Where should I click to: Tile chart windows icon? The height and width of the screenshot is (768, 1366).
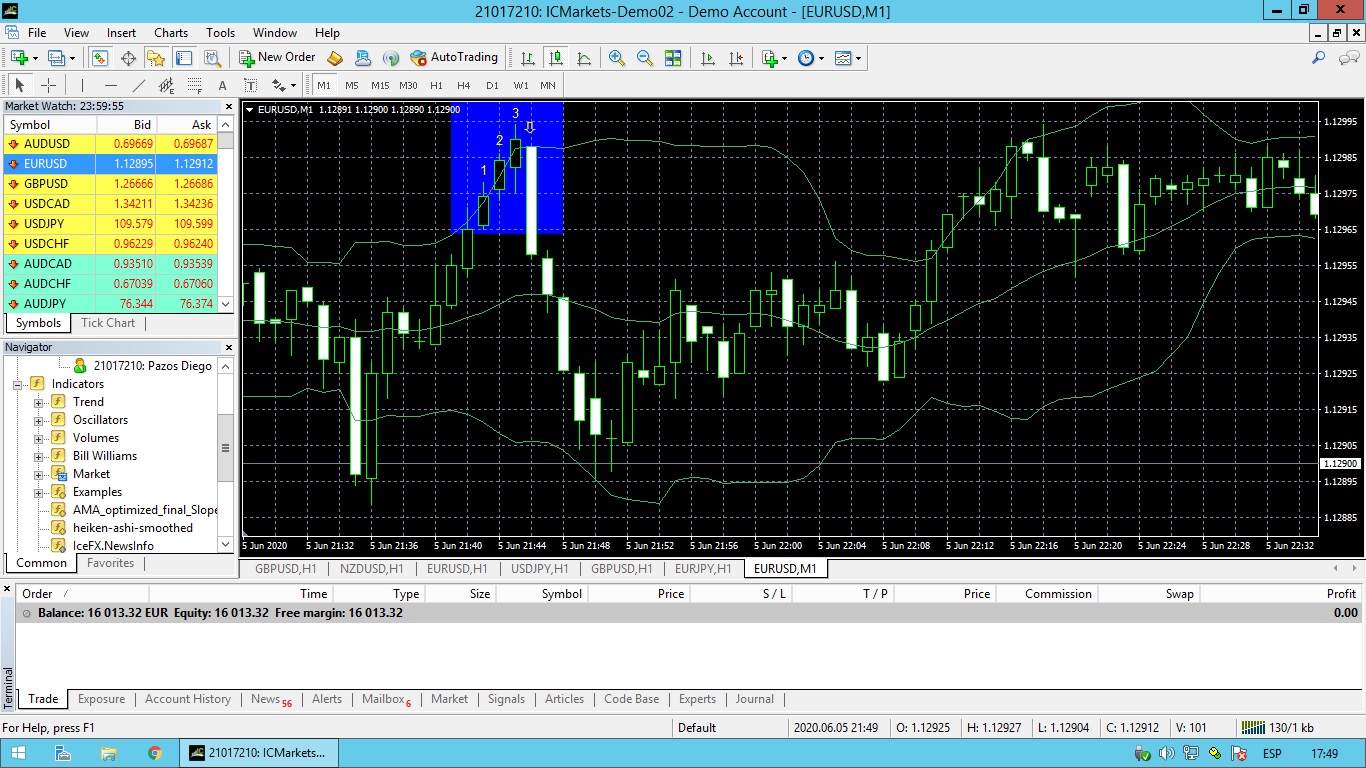click(673, 58)
